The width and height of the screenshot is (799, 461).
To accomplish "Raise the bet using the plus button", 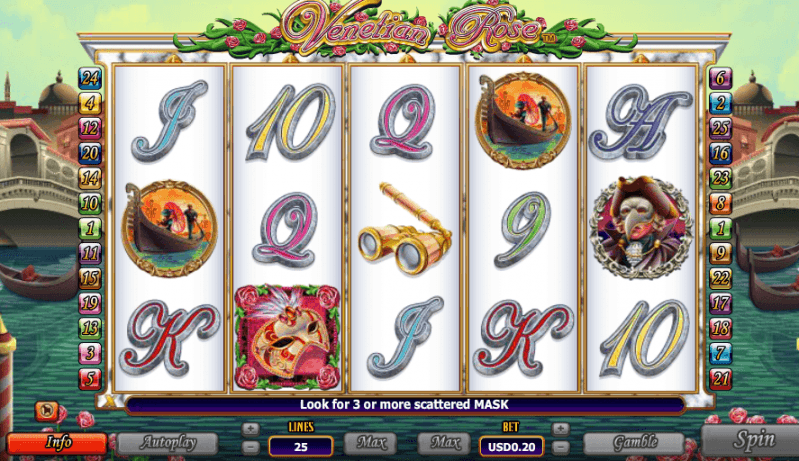I will coord(560,429).
